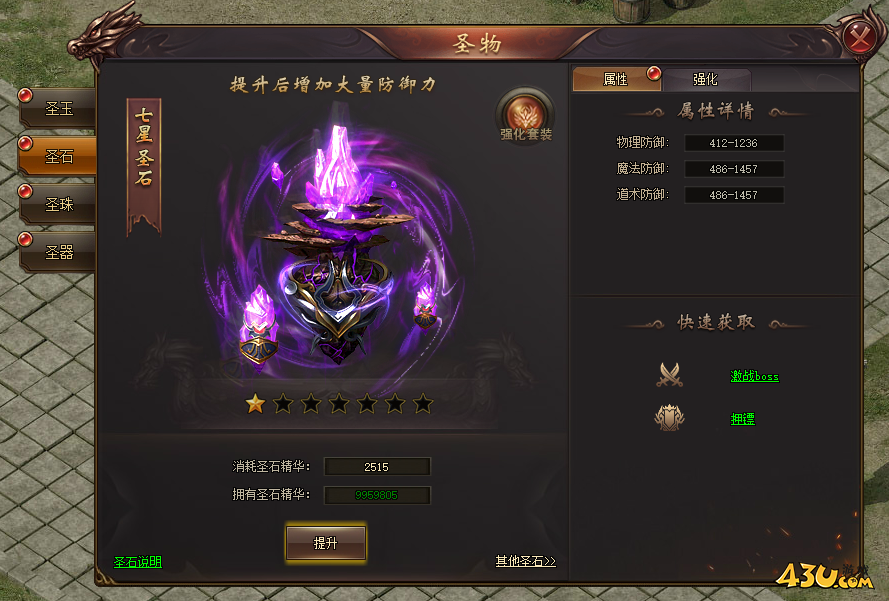
Task: Follow the 激战boss quick link
Action: [755, 376]
